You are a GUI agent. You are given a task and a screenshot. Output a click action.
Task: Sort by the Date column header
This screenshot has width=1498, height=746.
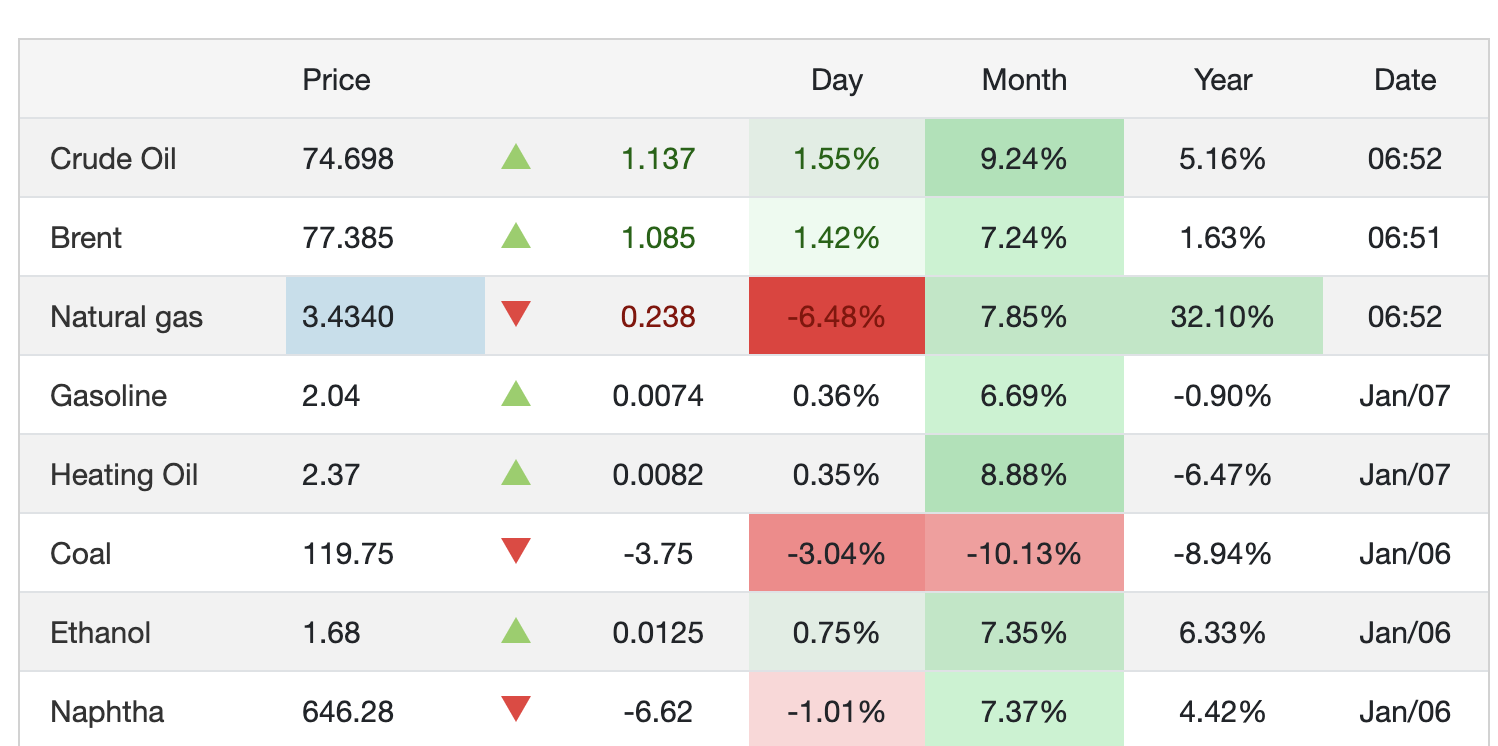pyautogui.click(x=1405, y=80)
